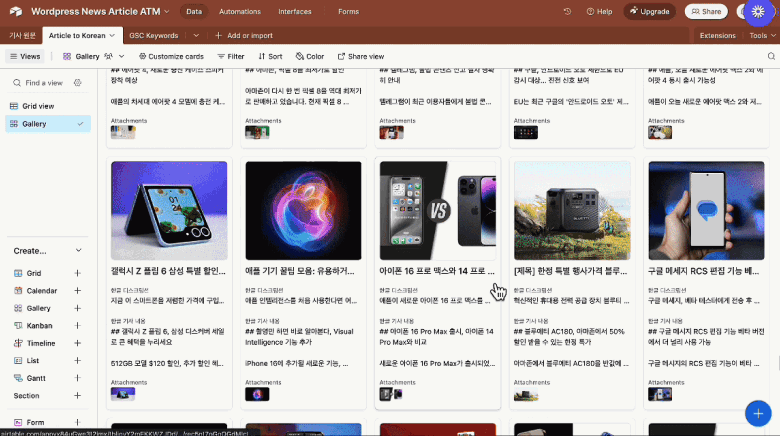Expand the Wordpress News Article ATM base menu
Screen dimensions: 780x436
pos(165,12)
